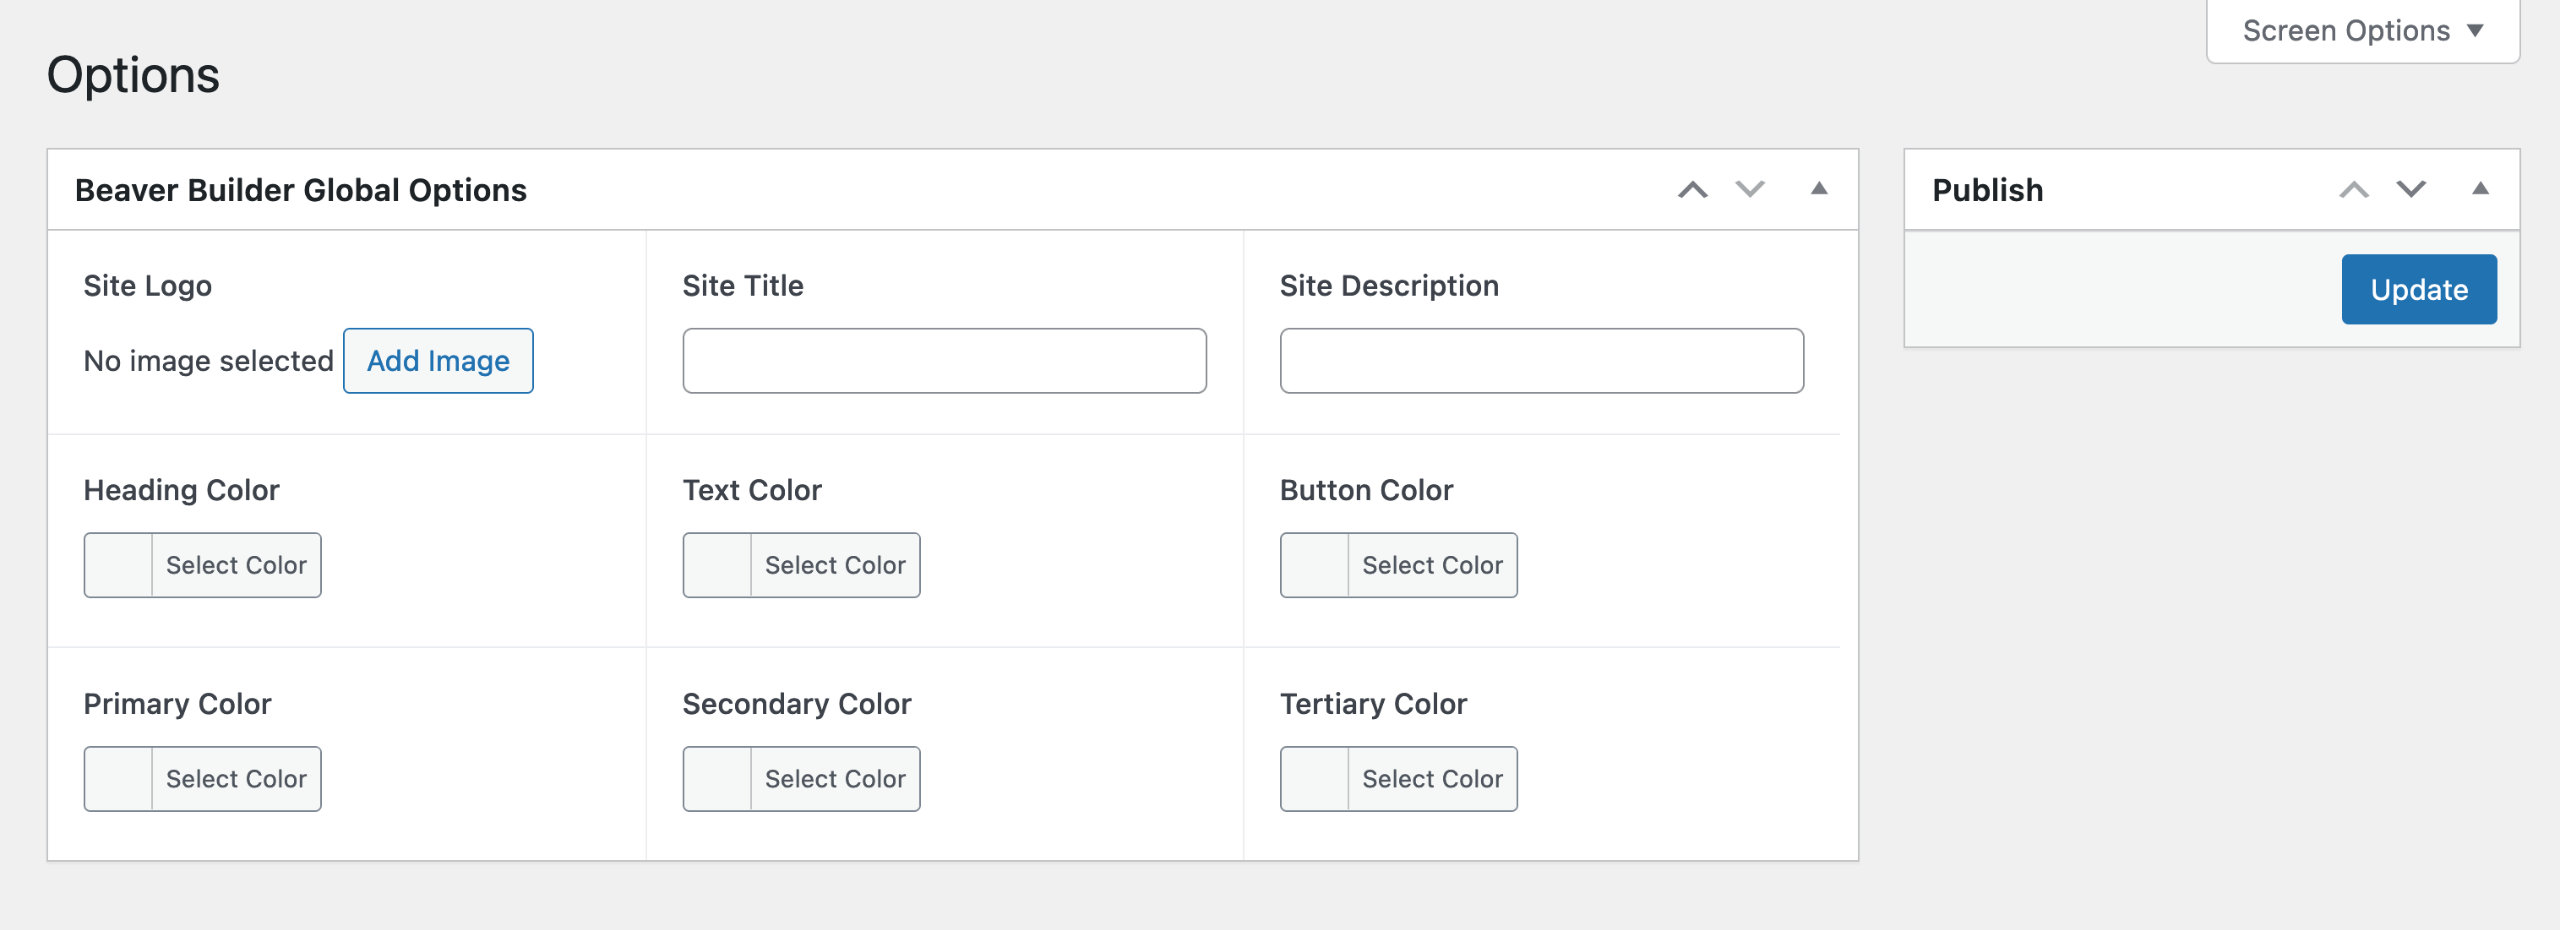The image size is (2560, 930).
Task: Select Color for Heading Color
Action: pos(236,564)
